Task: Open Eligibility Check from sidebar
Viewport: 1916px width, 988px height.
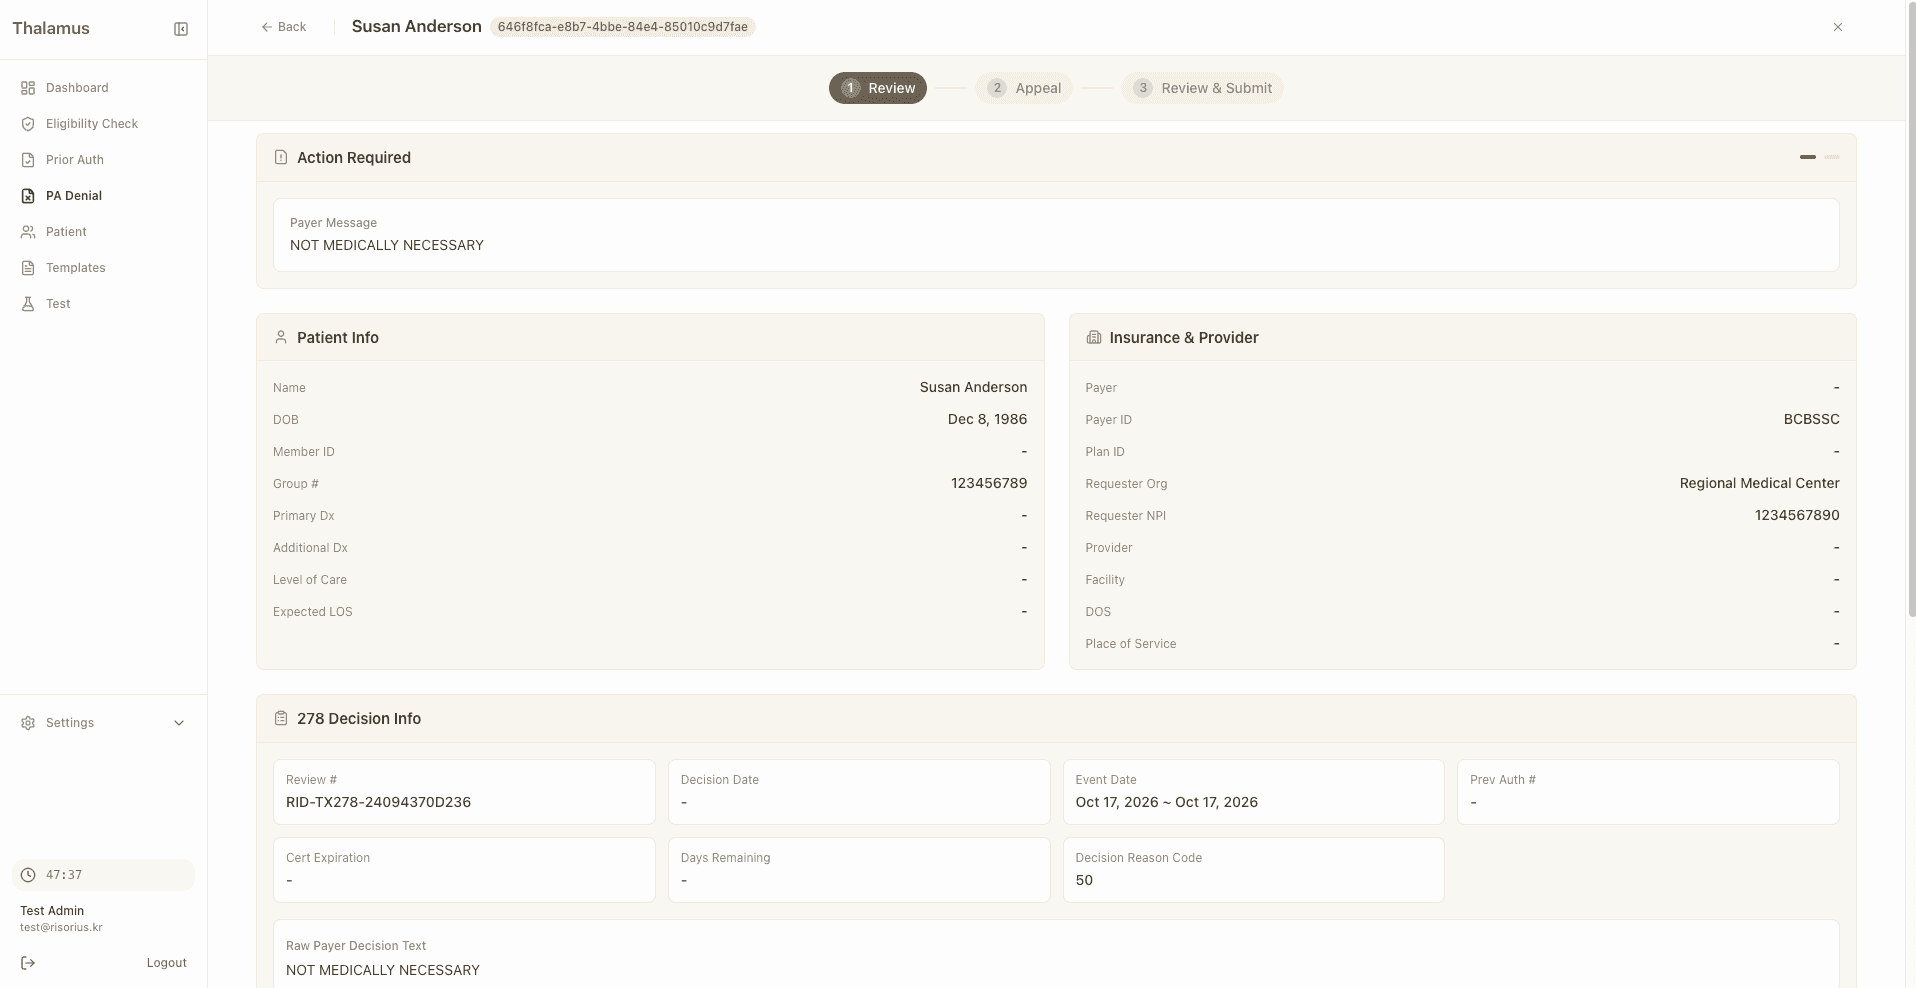Action: click(104, 124)
